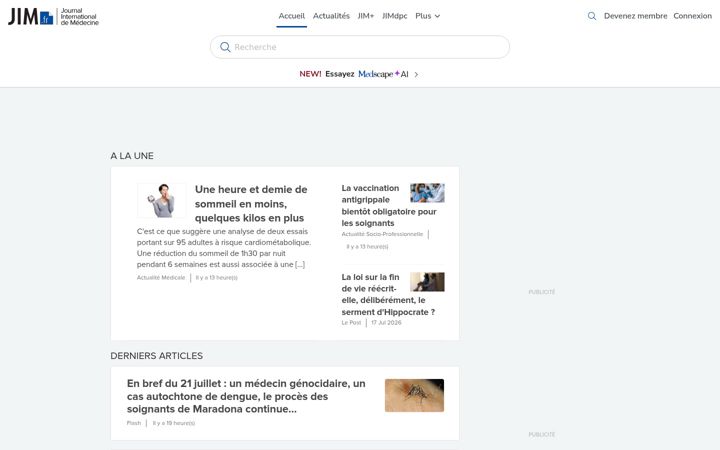720x450 pixels.
Task: Click the fin de vie article thumbnail
Action: (x=427, y=282)
